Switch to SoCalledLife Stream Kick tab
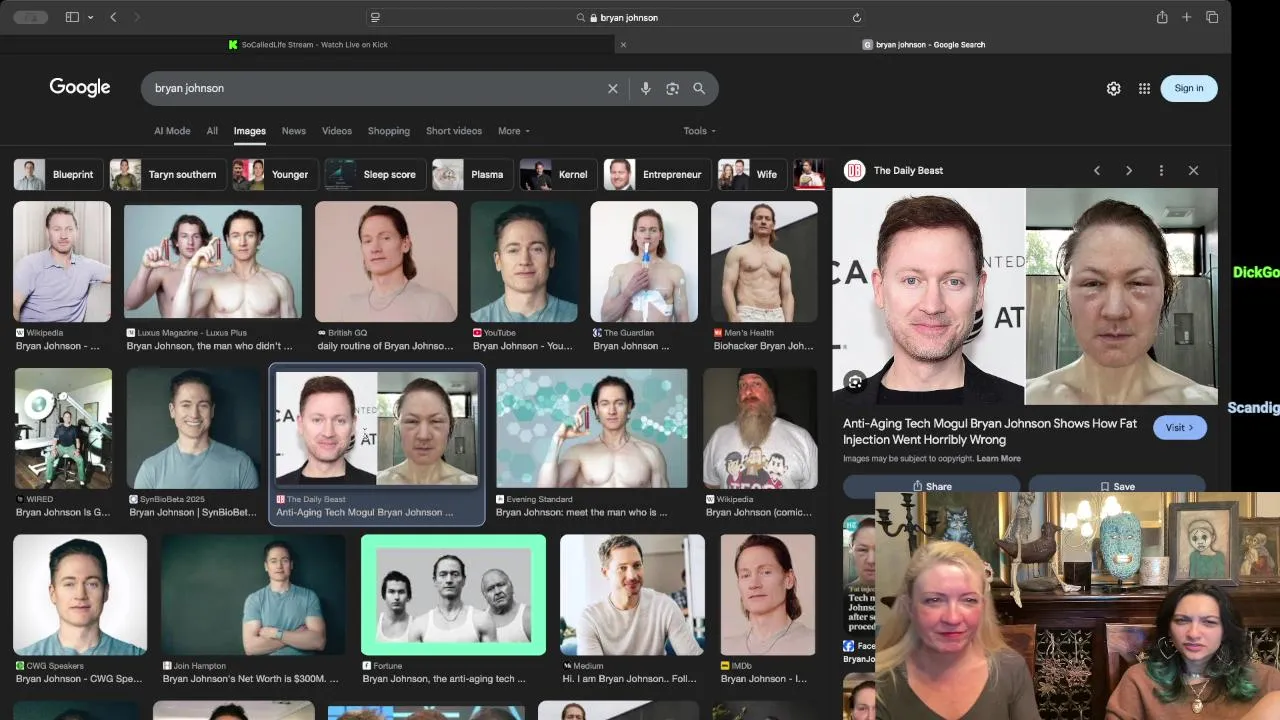Viewport: 1280px width, 720px height. click(308, 44)
